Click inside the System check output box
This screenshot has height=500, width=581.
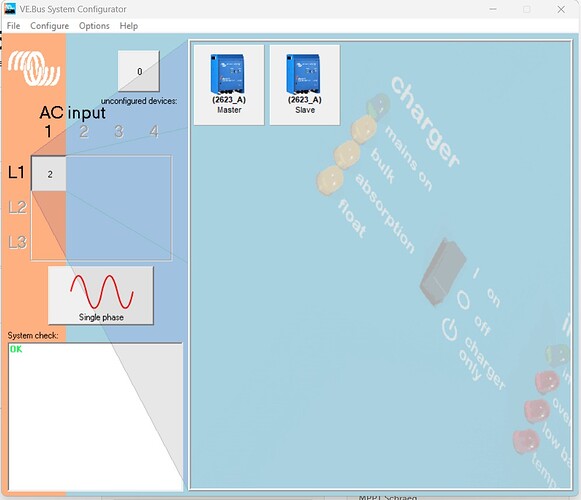(95, 417)
